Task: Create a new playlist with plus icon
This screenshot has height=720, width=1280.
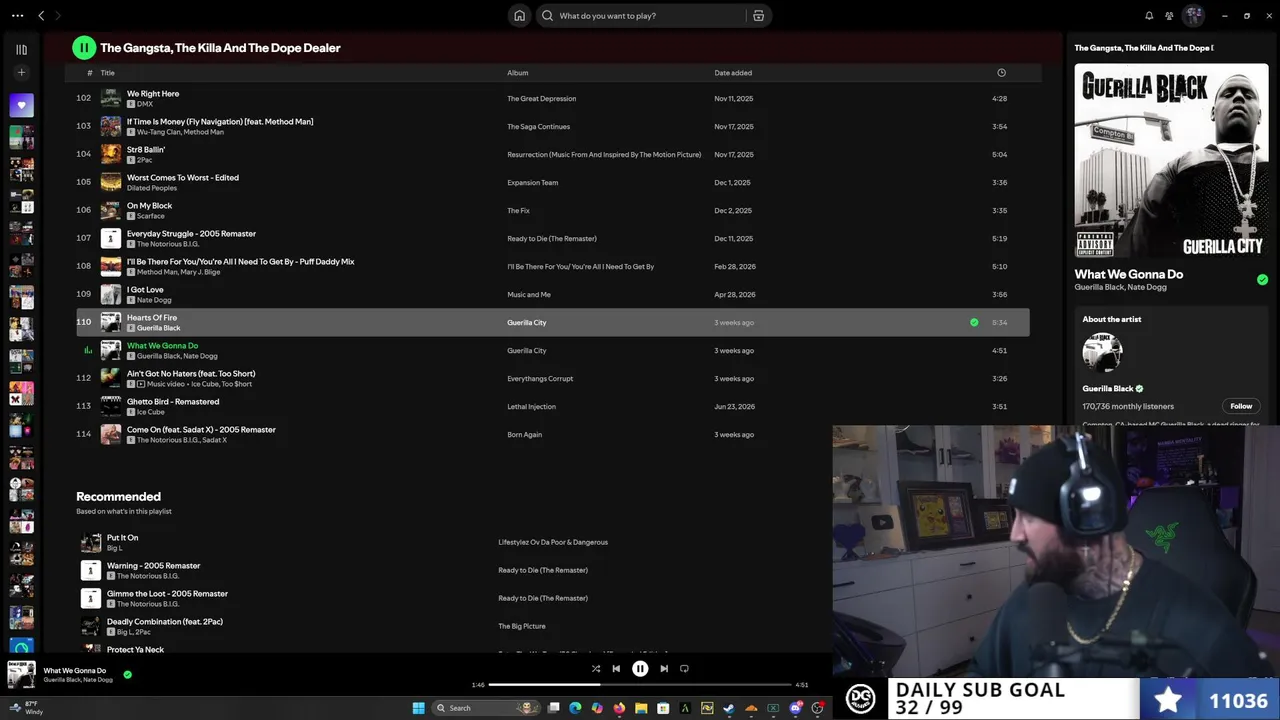Action: [x=21, y=73]
